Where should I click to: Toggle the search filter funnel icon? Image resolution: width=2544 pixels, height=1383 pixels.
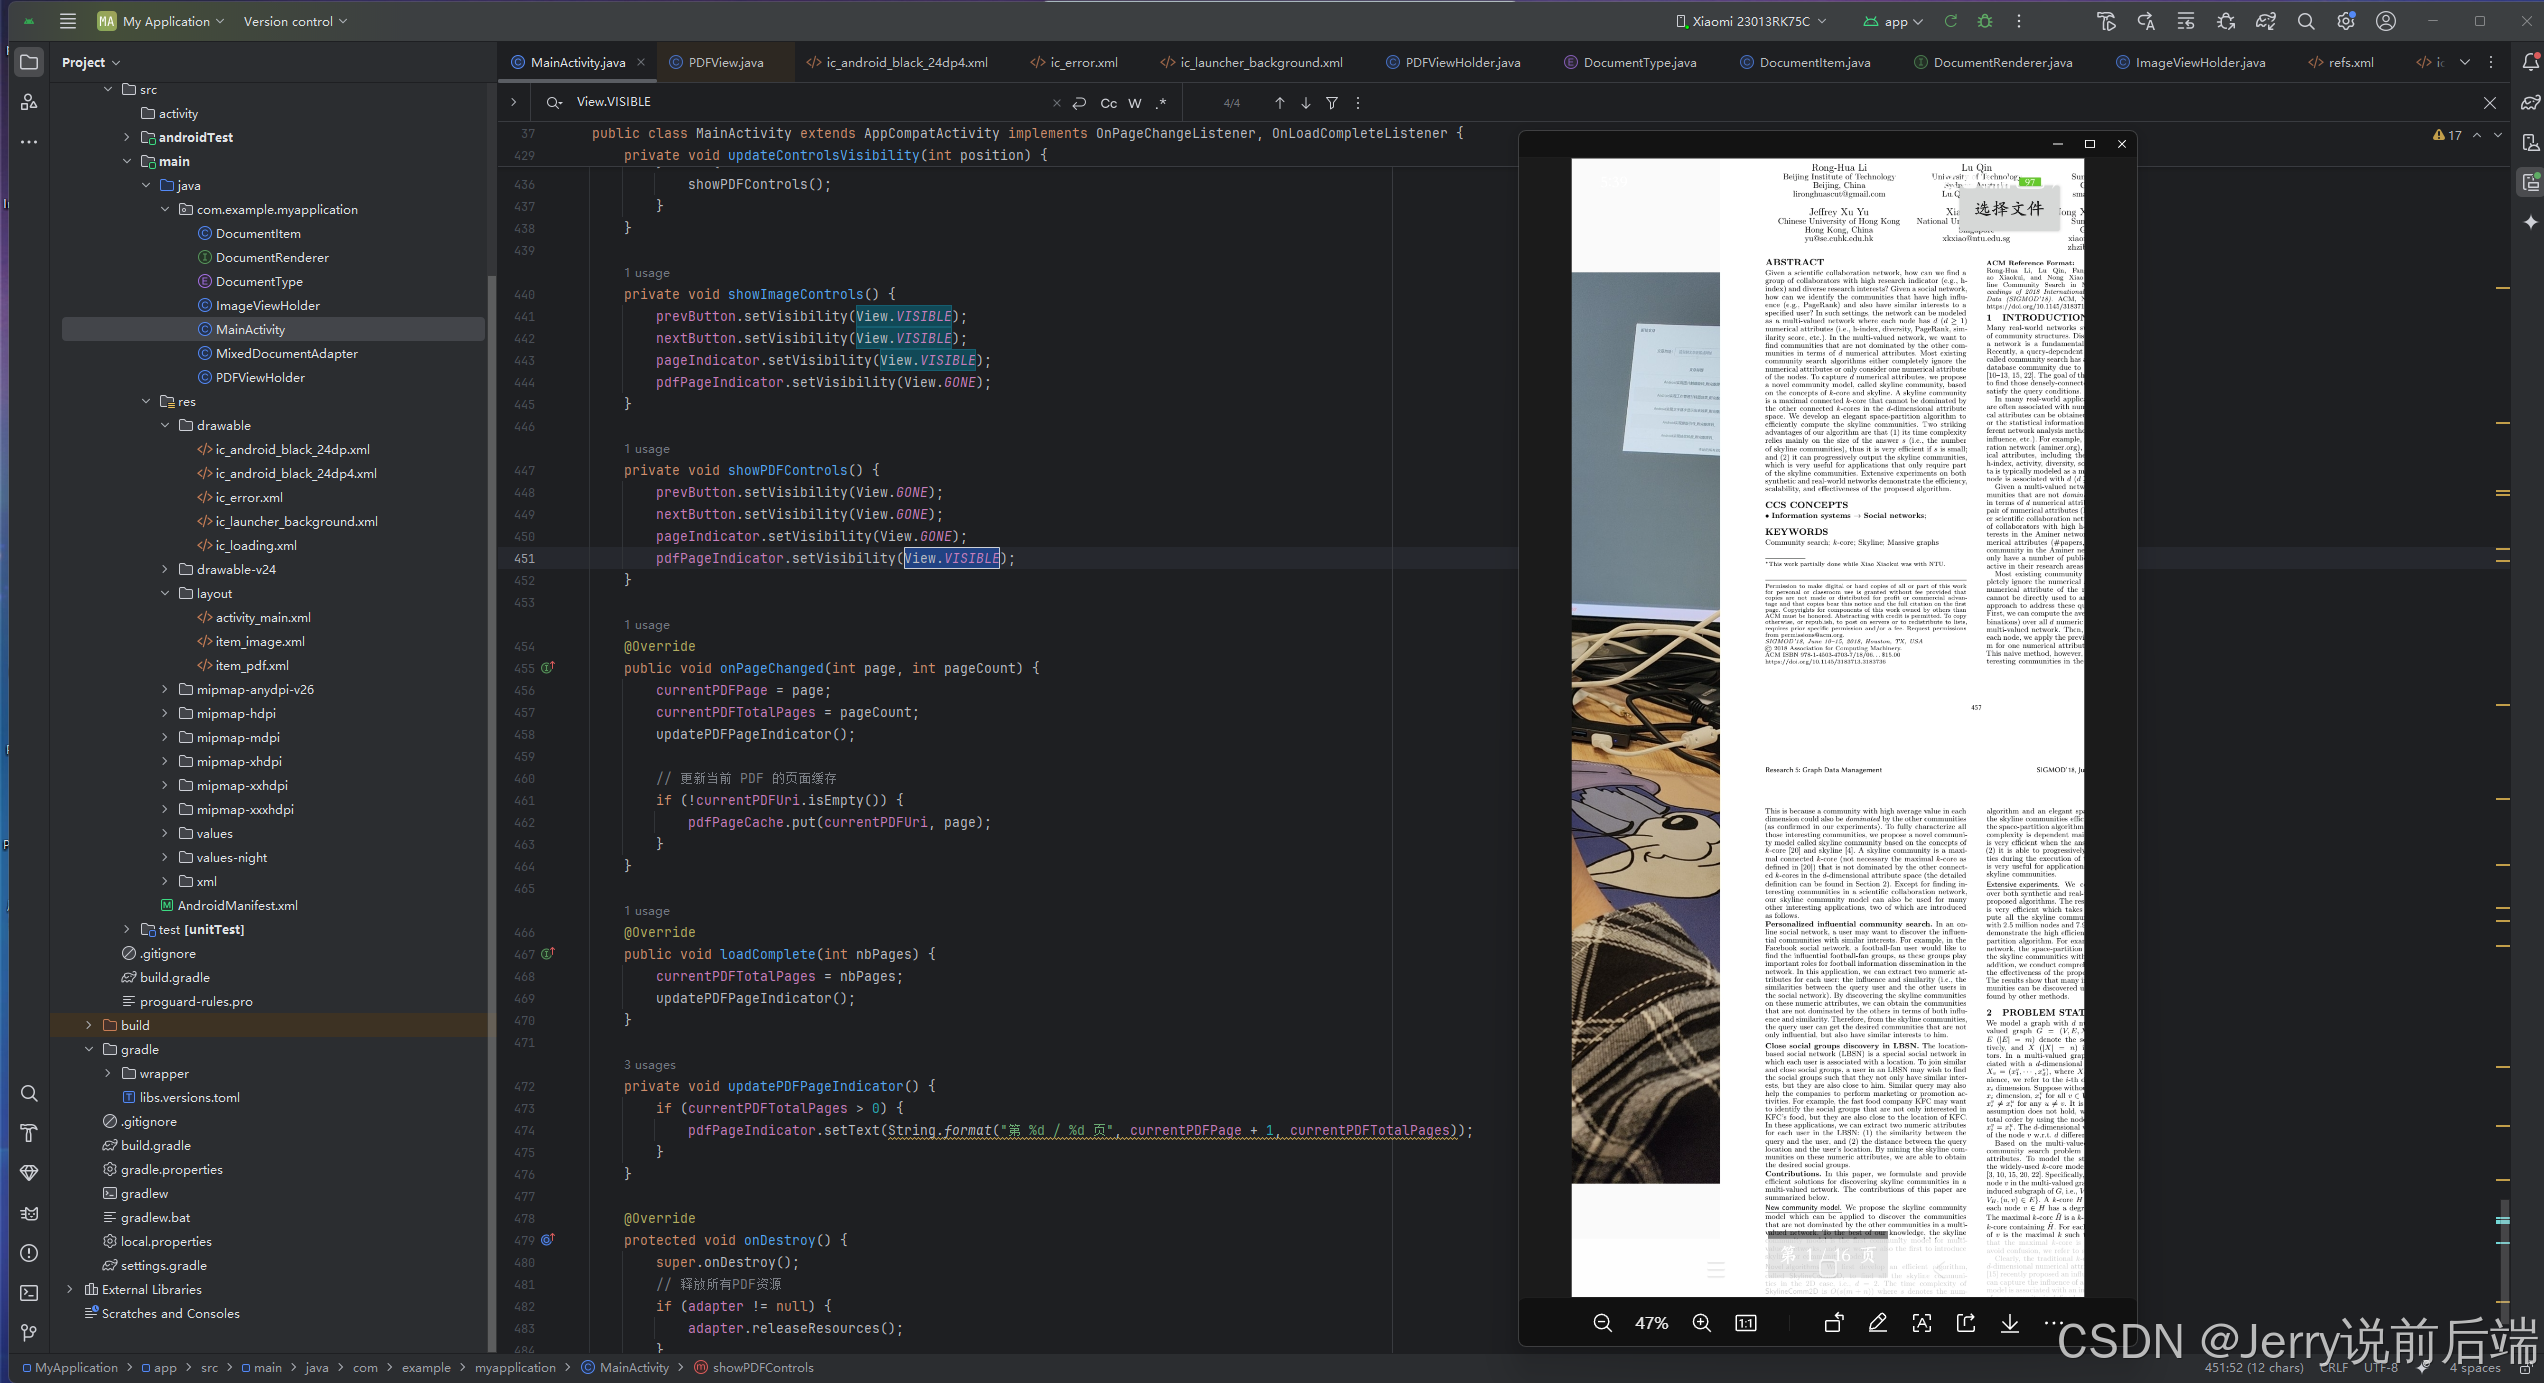1331,102
